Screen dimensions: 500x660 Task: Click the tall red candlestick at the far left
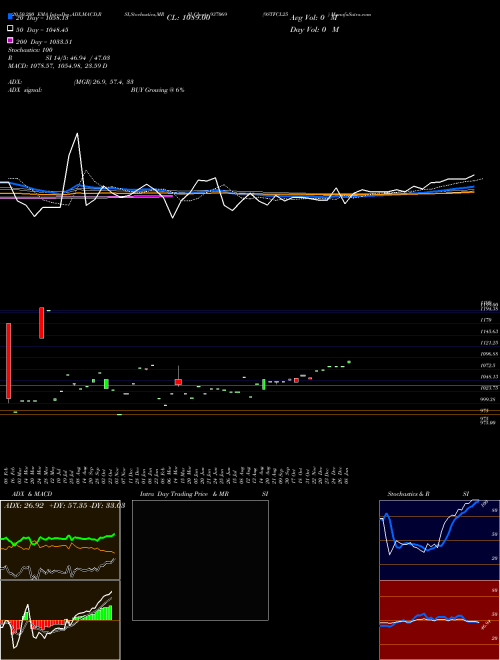click(8, 361)
